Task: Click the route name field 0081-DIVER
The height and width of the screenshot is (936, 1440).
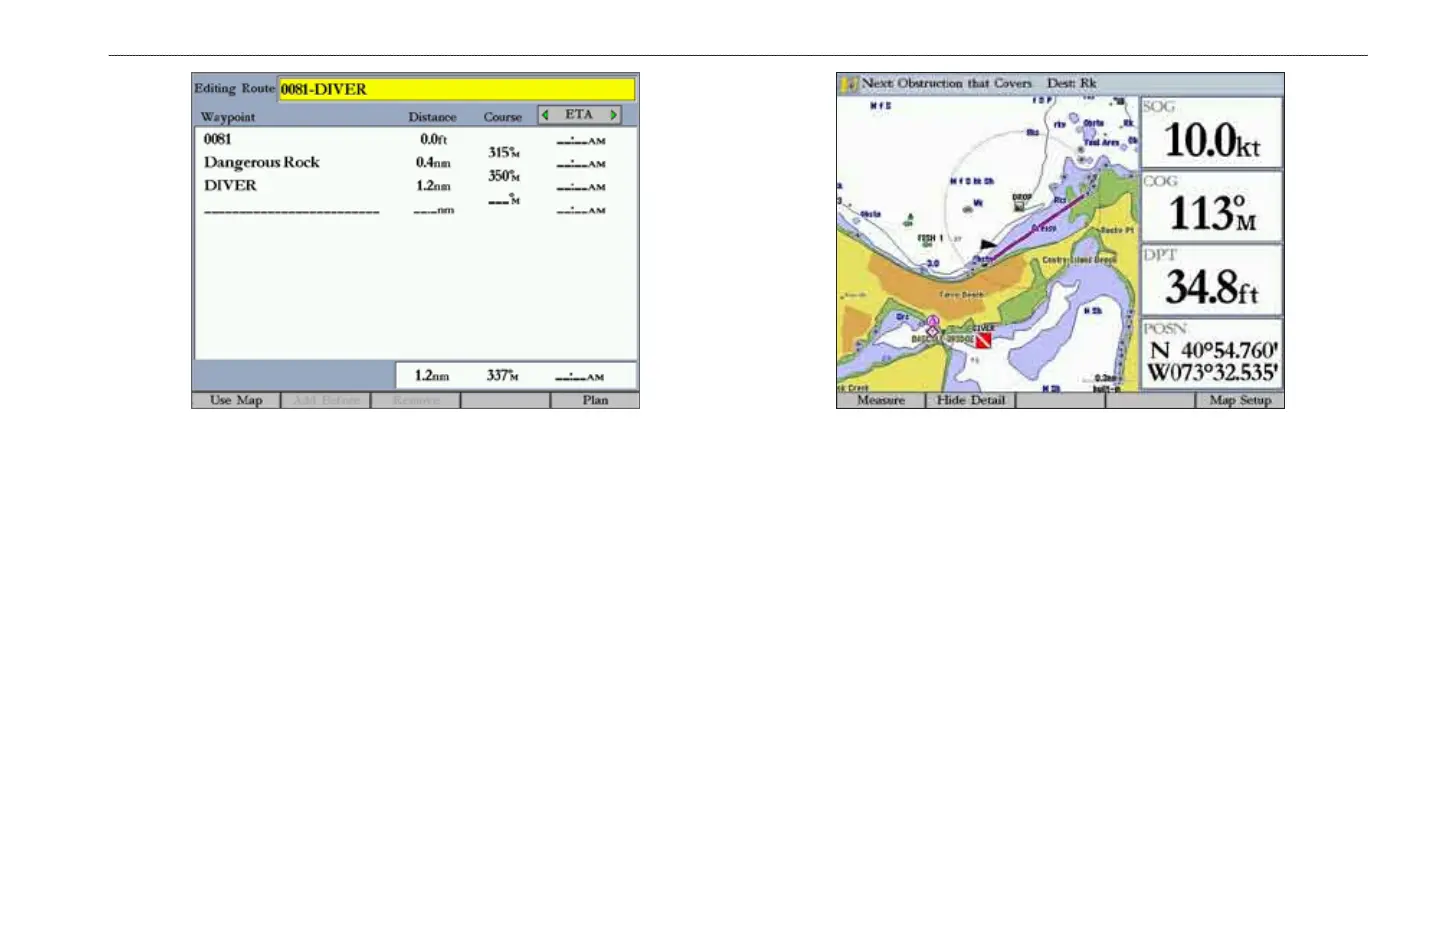Action: point(456,89)
